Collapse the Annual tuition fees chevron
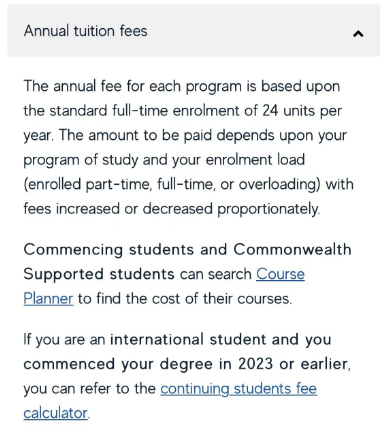Viewport: 388px width, 436px height. 358,34
